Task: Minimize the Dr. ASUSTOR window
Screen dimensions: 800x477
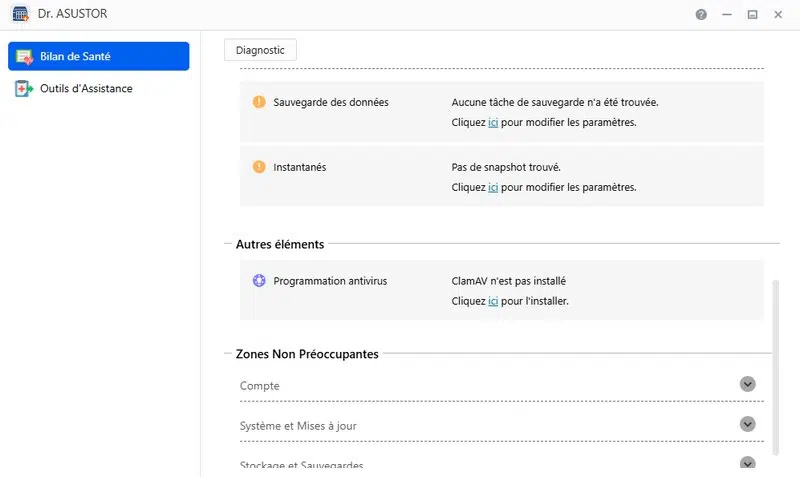Action: (727, 15)
